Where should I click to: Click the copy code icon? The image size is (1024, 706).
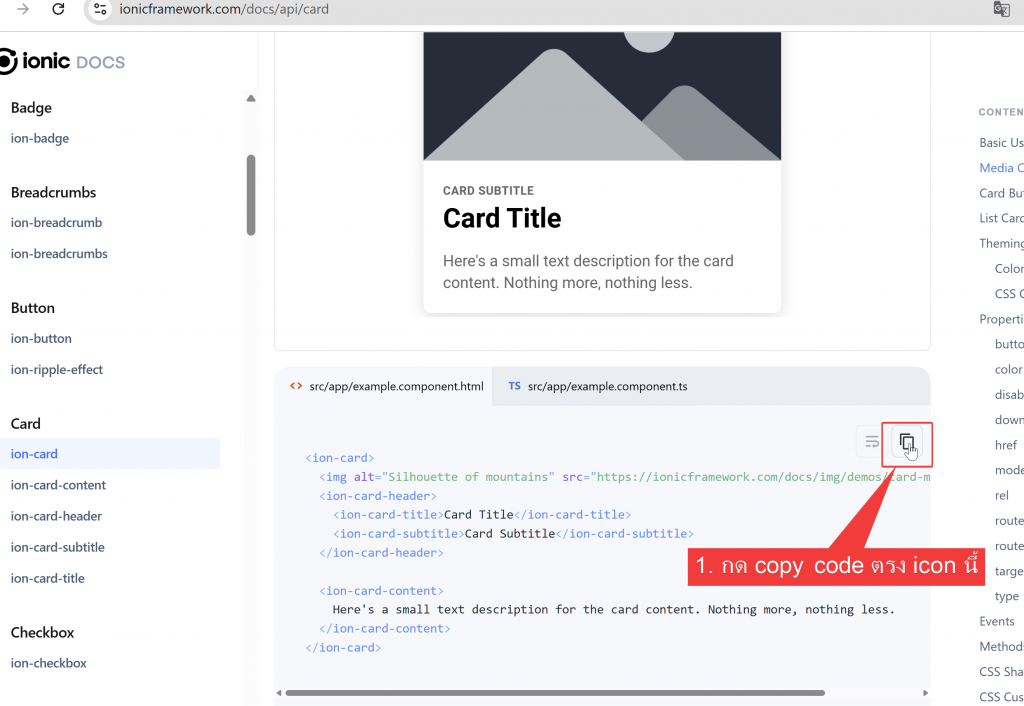tap(906, 442)
